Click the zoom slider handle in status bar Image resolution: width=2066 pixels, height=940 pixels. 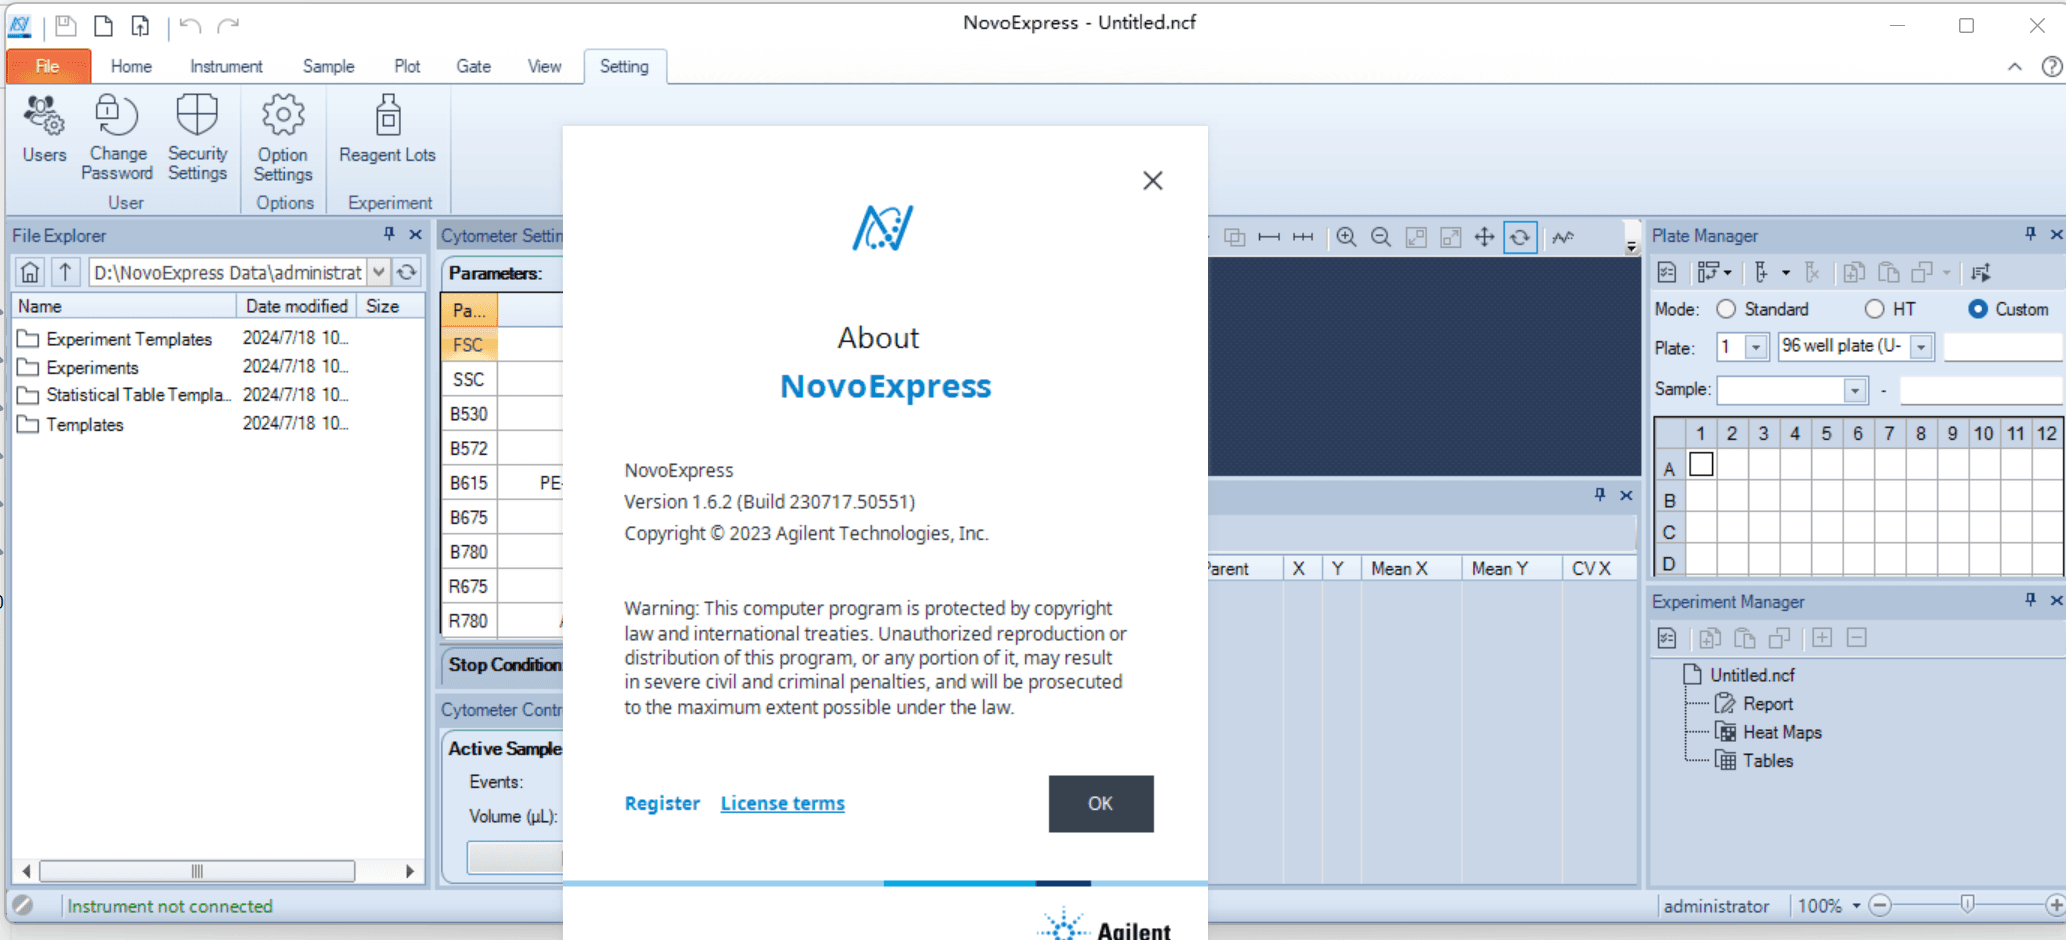click(1967, 905)
